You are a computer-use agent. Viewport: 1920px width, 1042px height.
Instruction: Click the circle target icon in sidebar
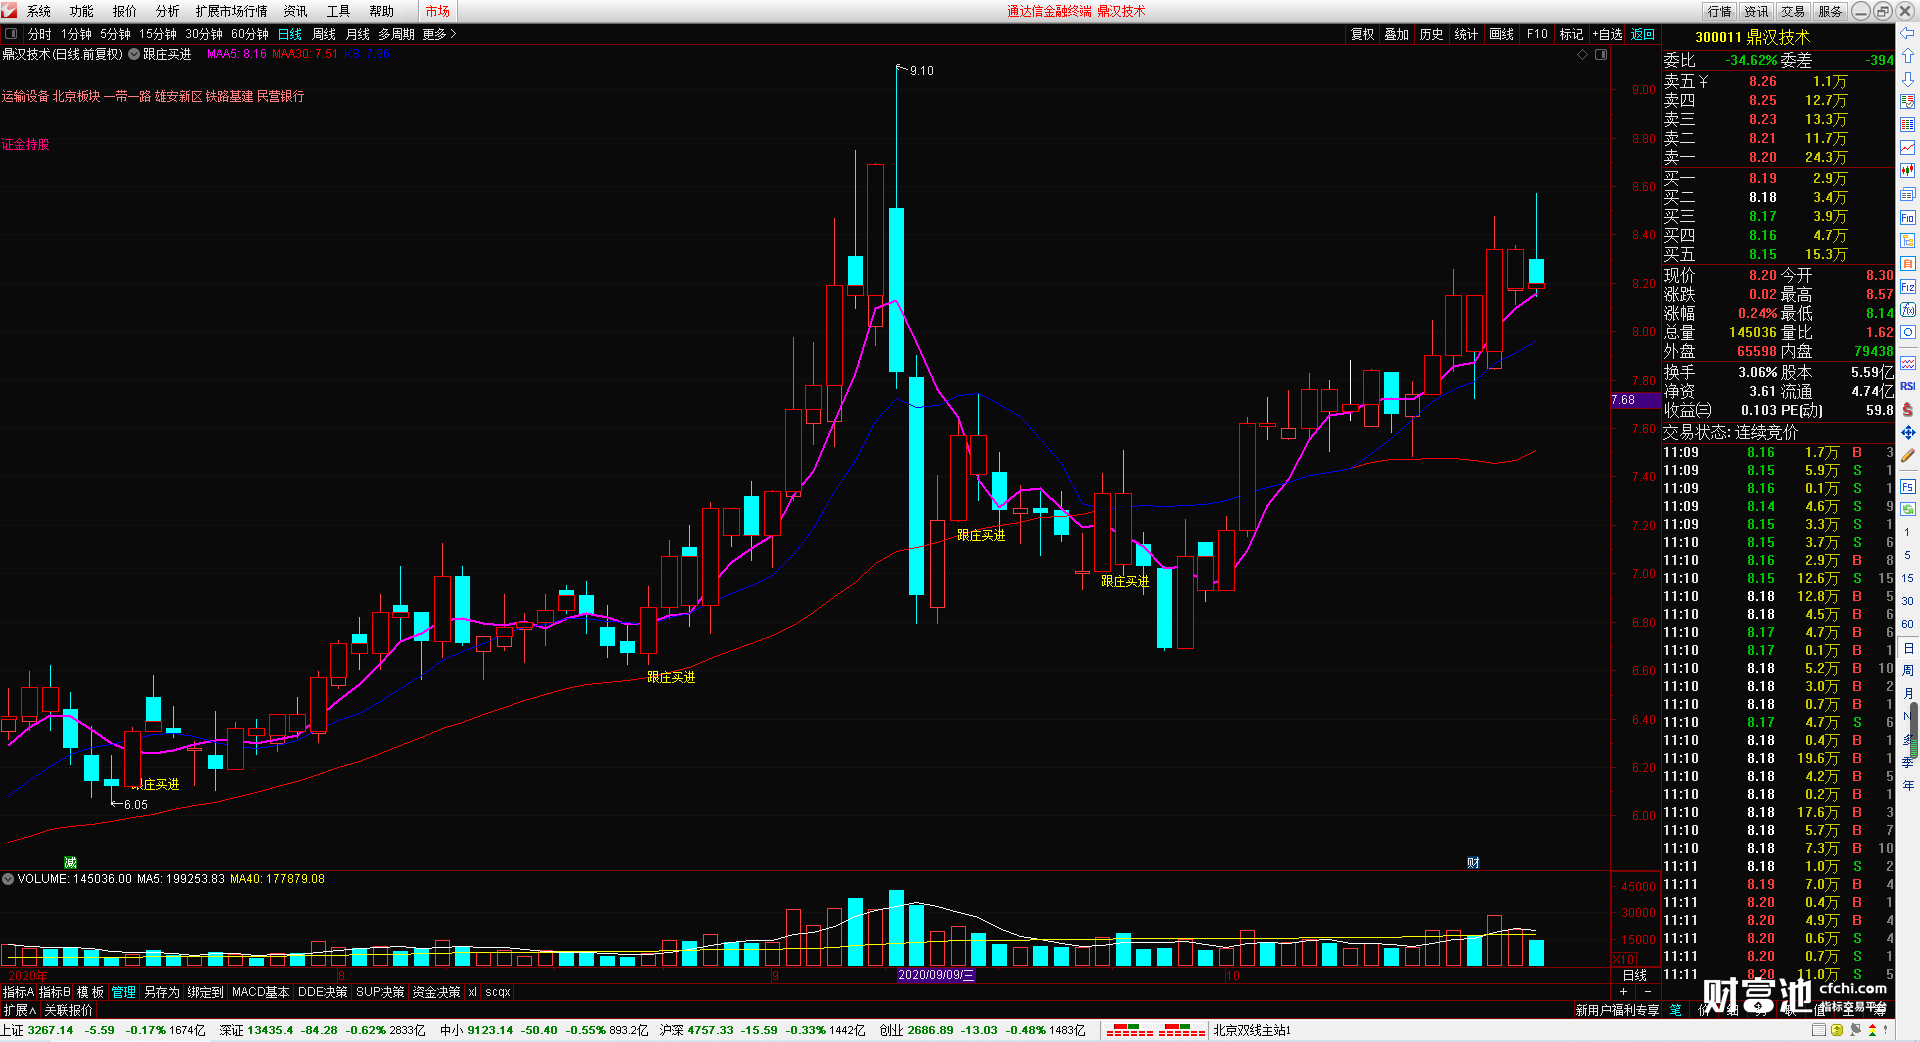click(x=1907, y=332)
